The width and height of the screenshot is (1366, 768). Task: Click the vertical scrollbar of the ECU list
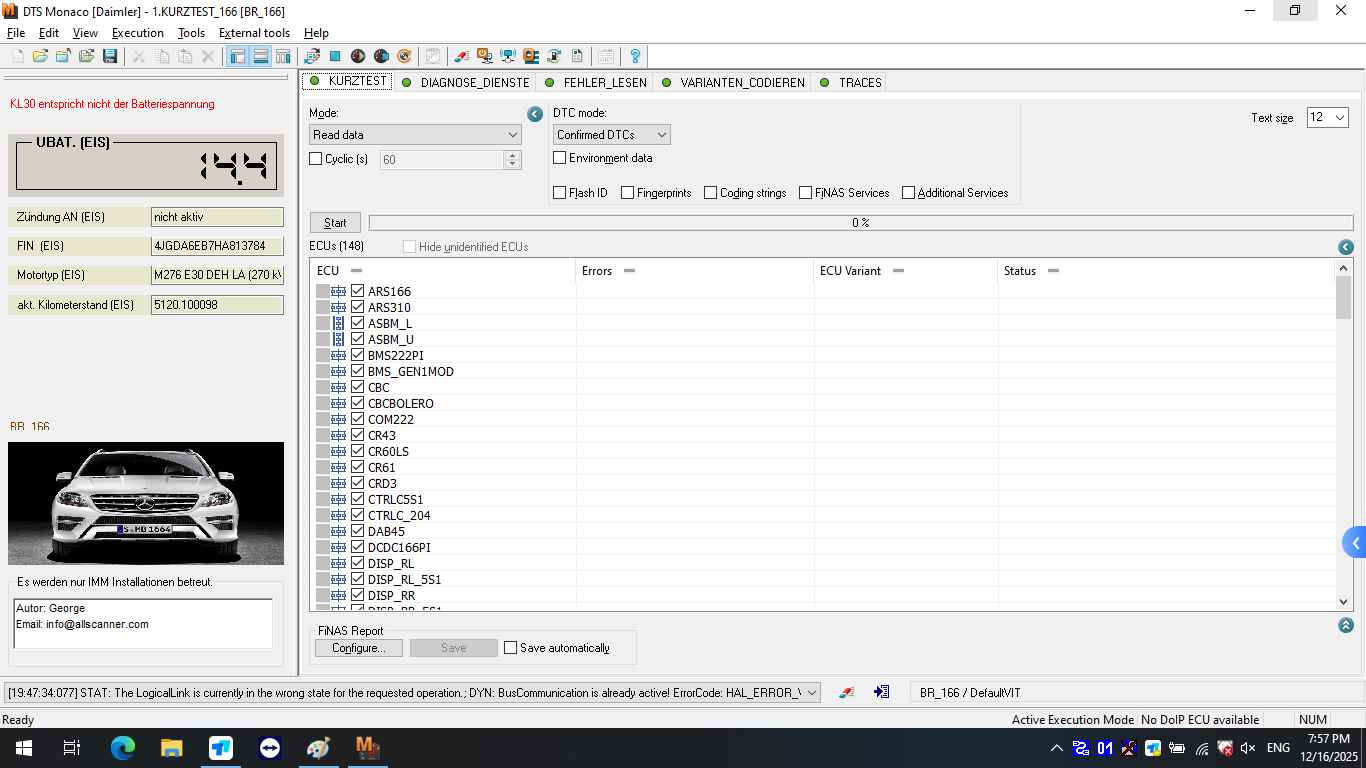[1343, 440]
